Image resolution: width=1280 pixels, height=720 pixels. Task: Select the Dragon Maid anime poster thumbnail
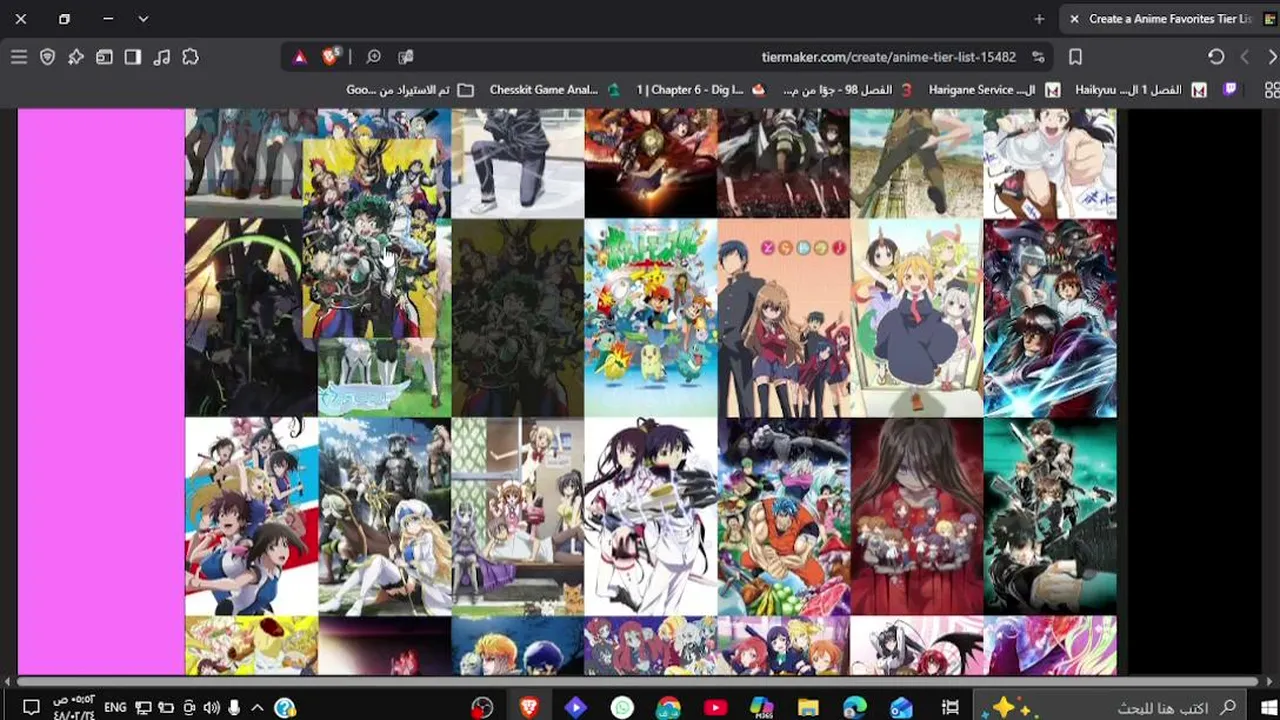(x=916, y=317)
